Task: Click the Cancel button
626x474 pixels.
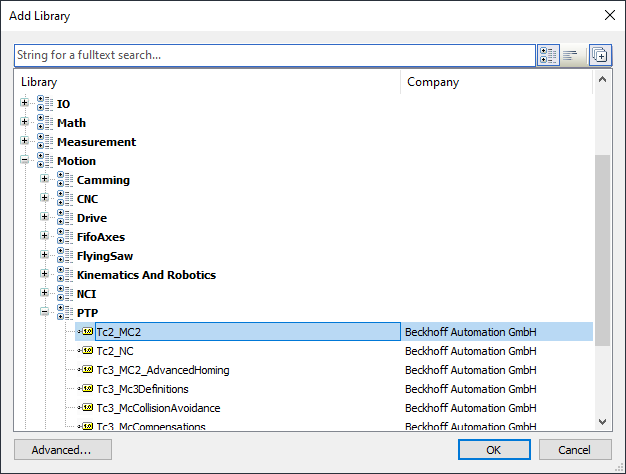Action: (x=574, y=450)
